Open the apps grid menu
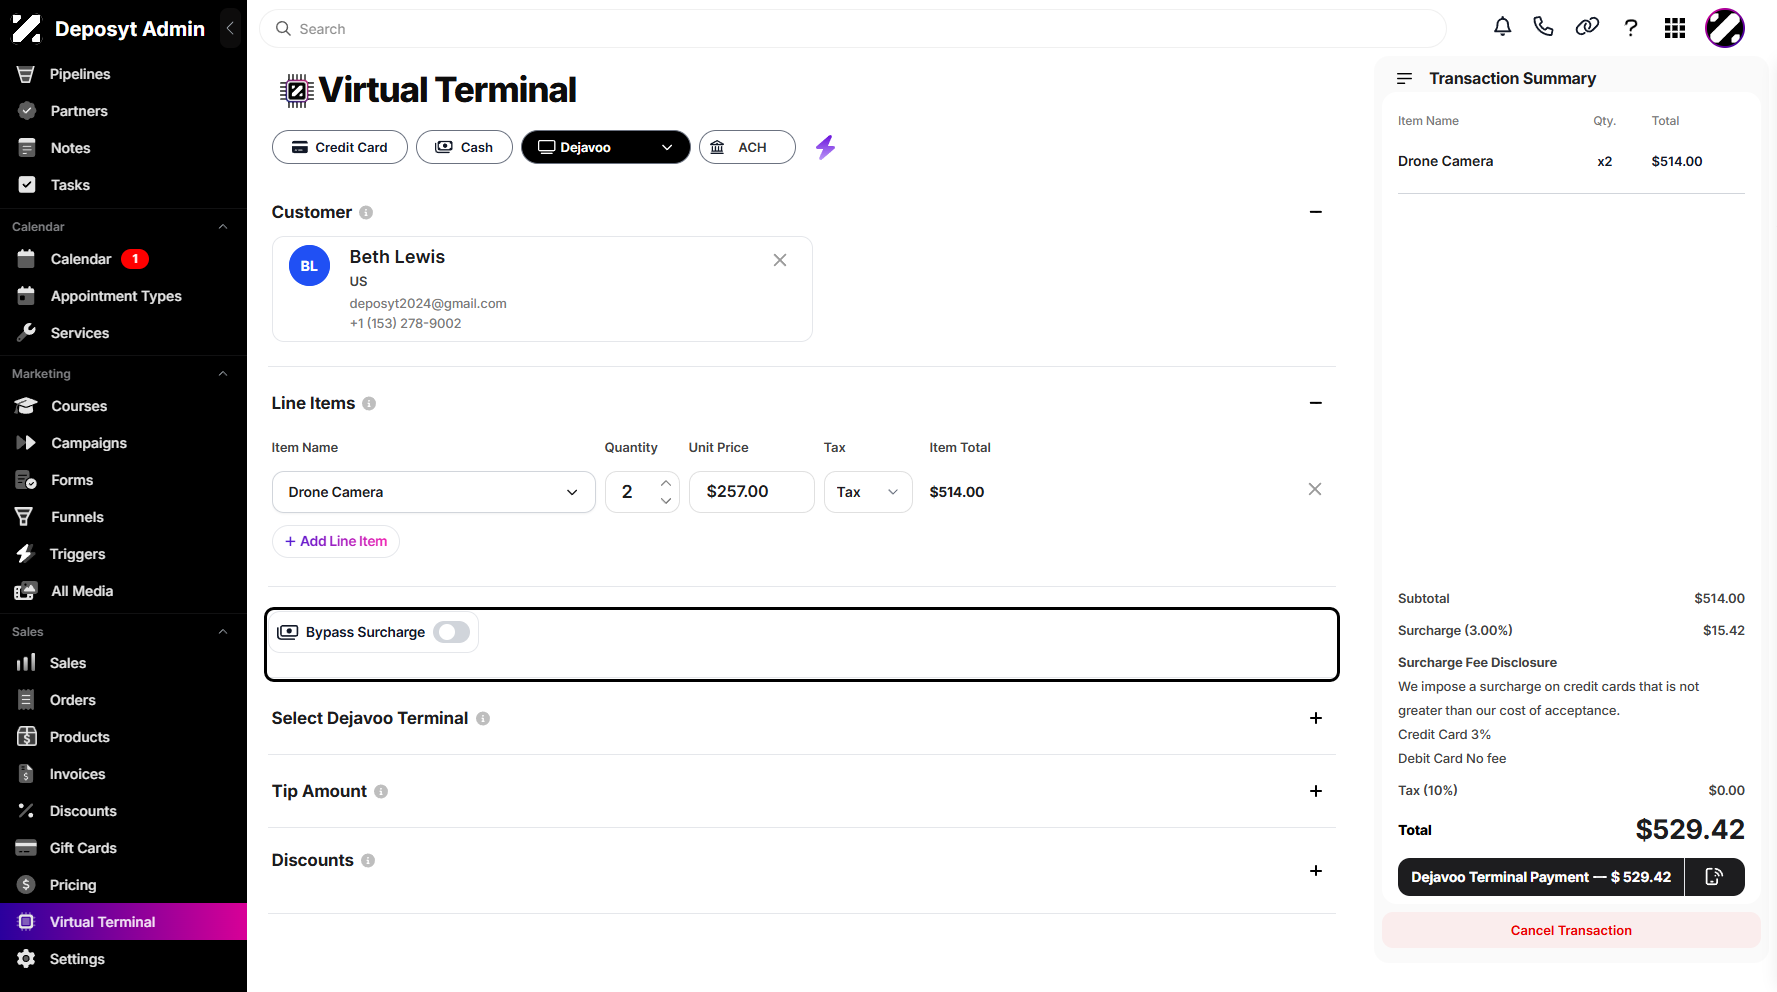Screen dimensions: 1777x992 click(1675, 28)
